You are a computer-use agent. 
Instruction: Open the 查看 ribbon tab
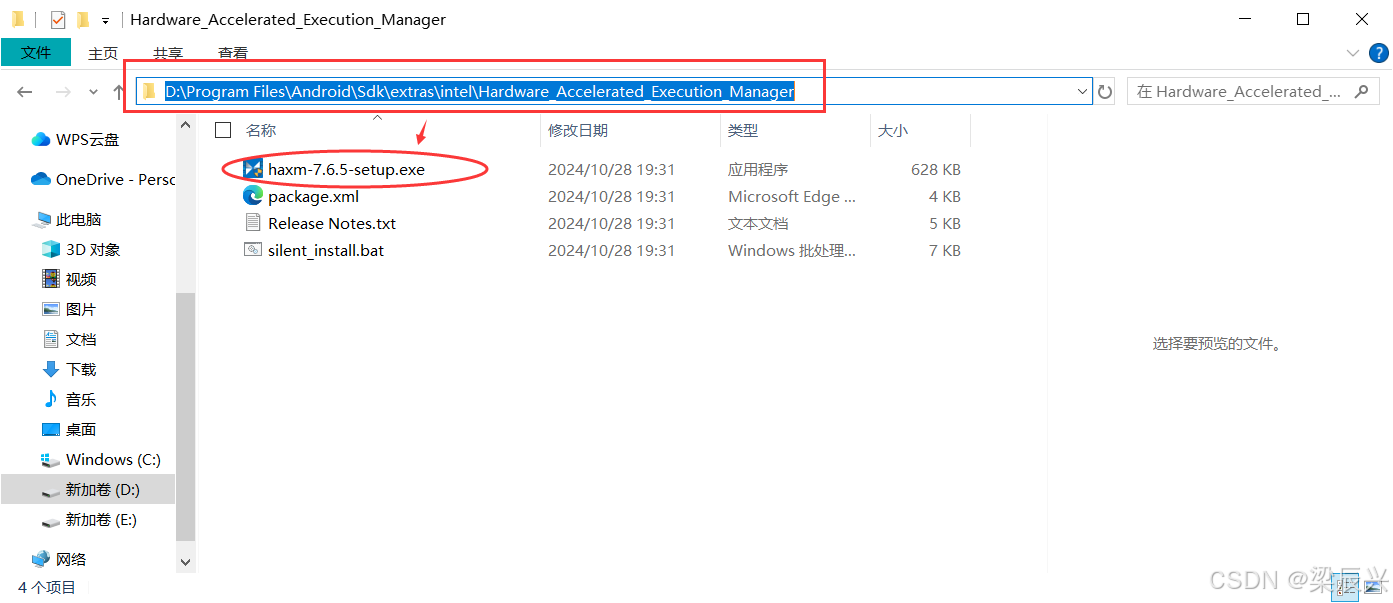(x=233, y=53)
